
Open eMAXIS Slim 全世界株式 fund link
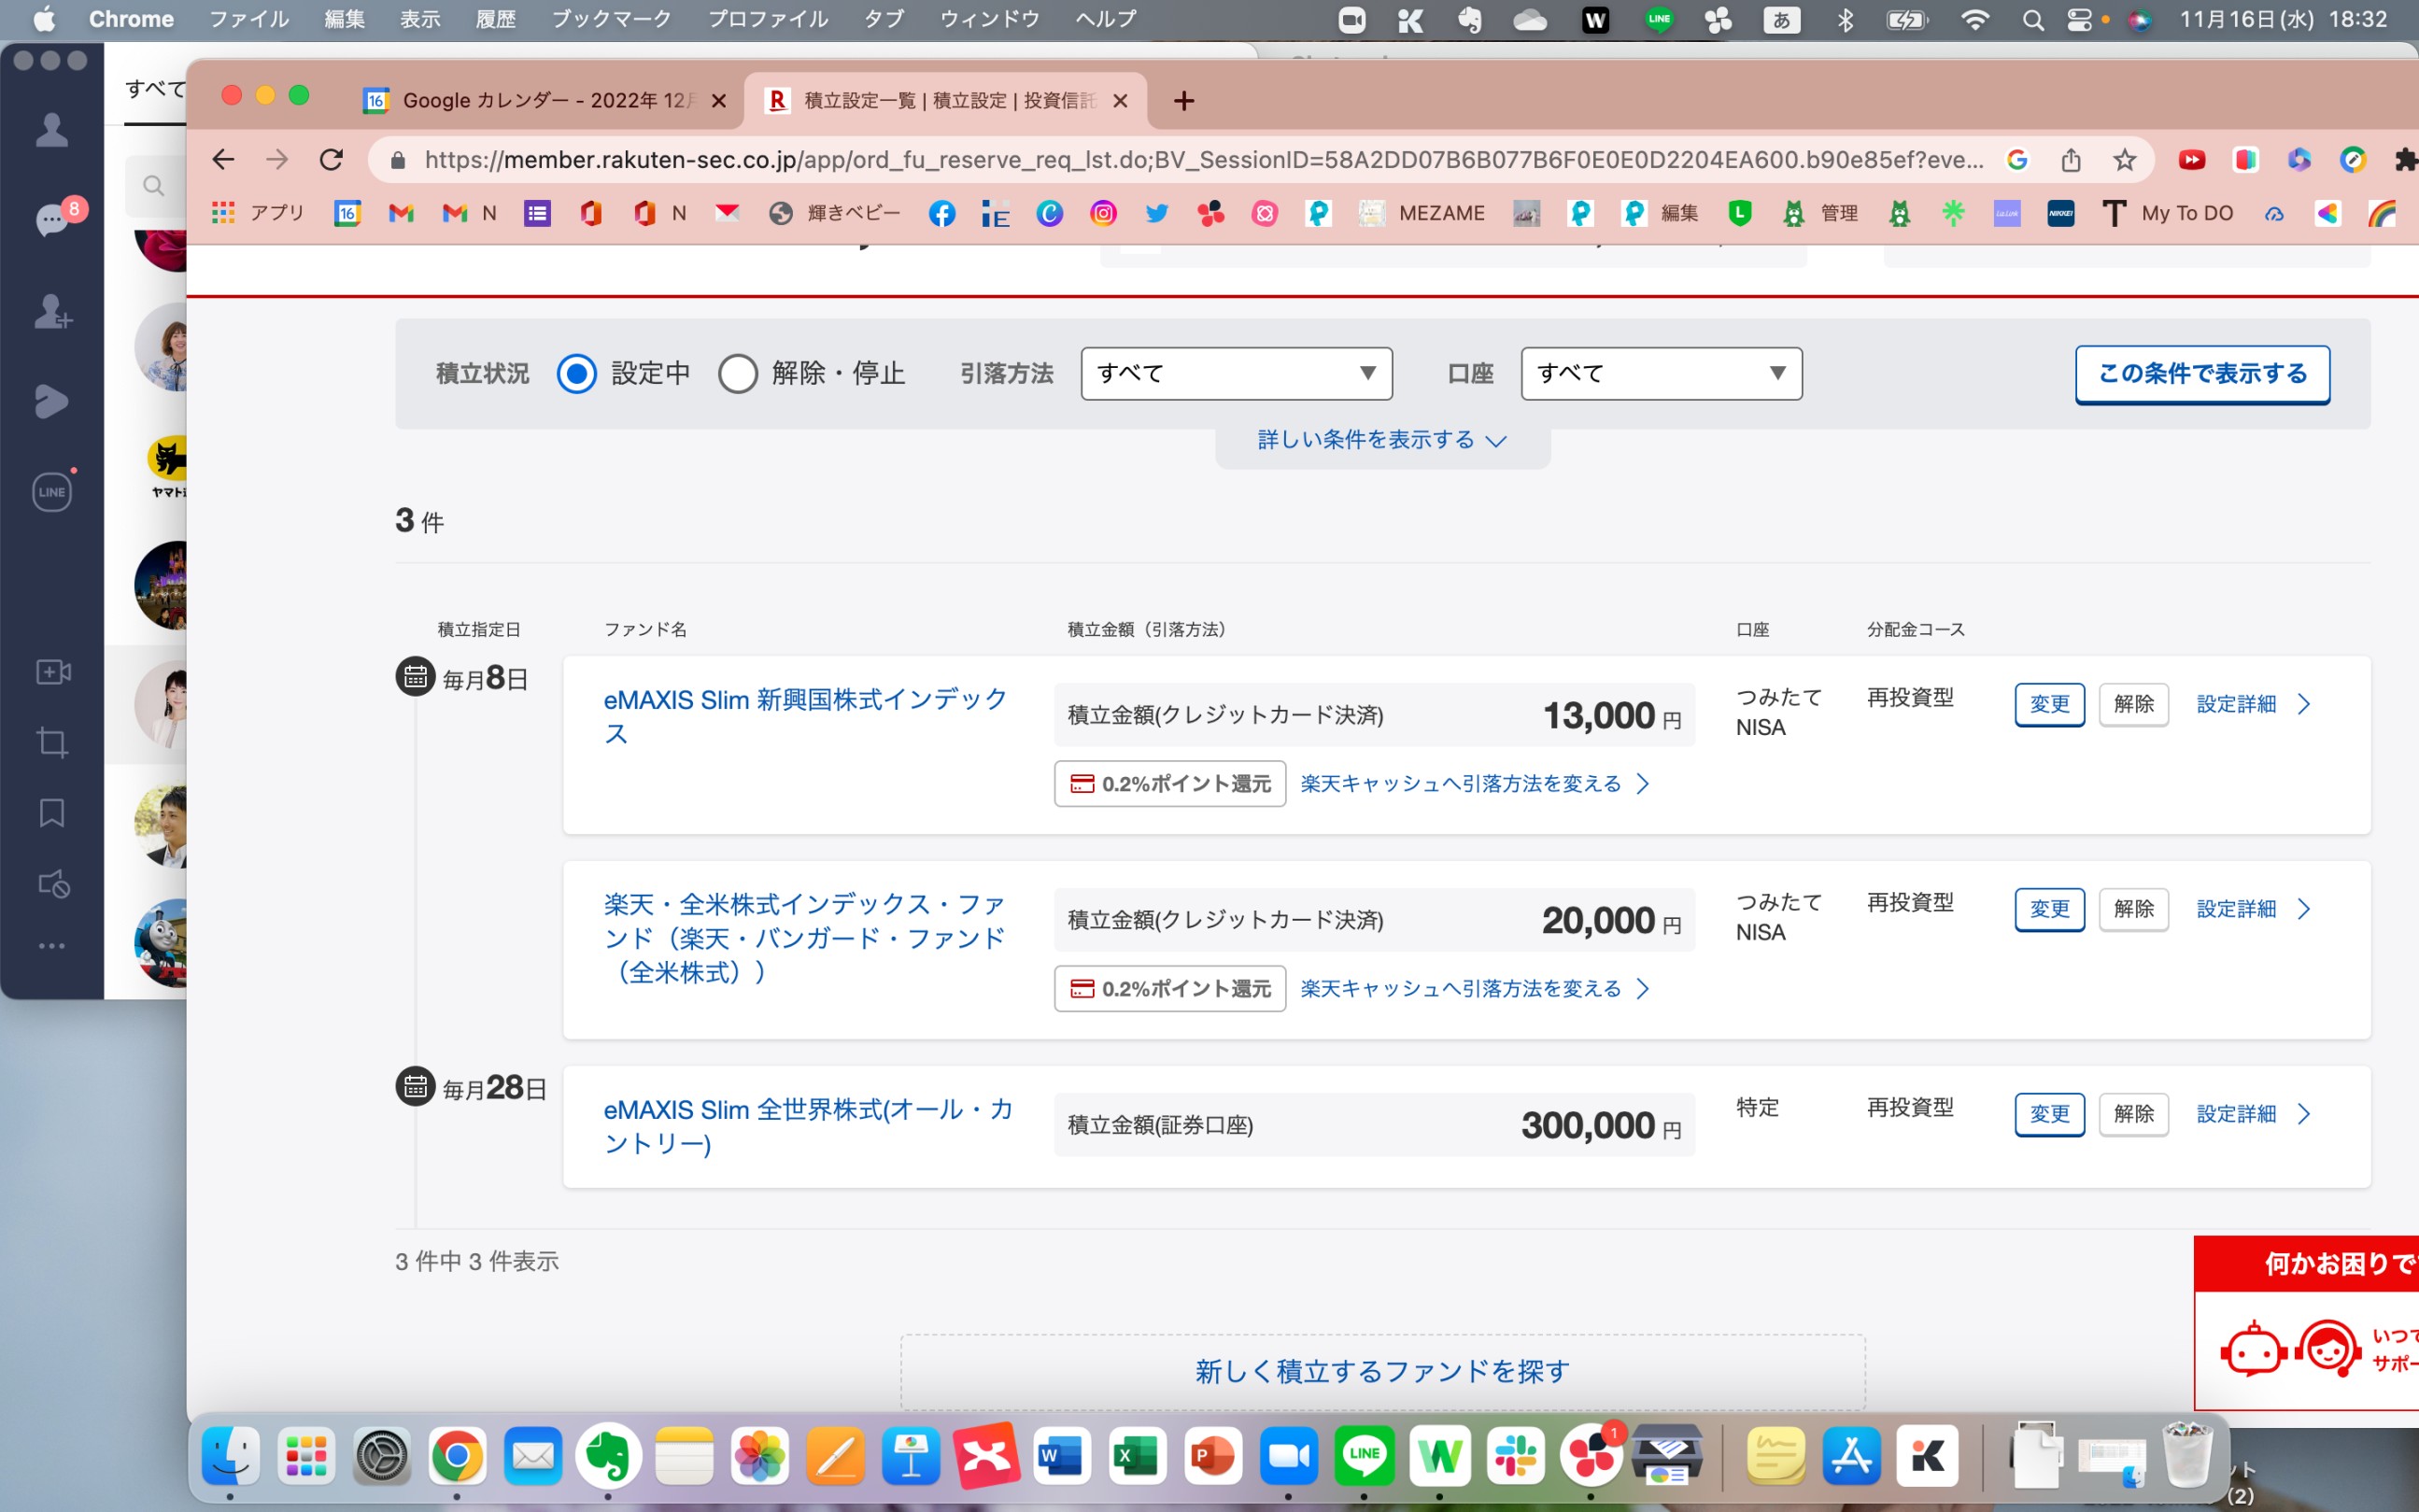[808, 1125]
